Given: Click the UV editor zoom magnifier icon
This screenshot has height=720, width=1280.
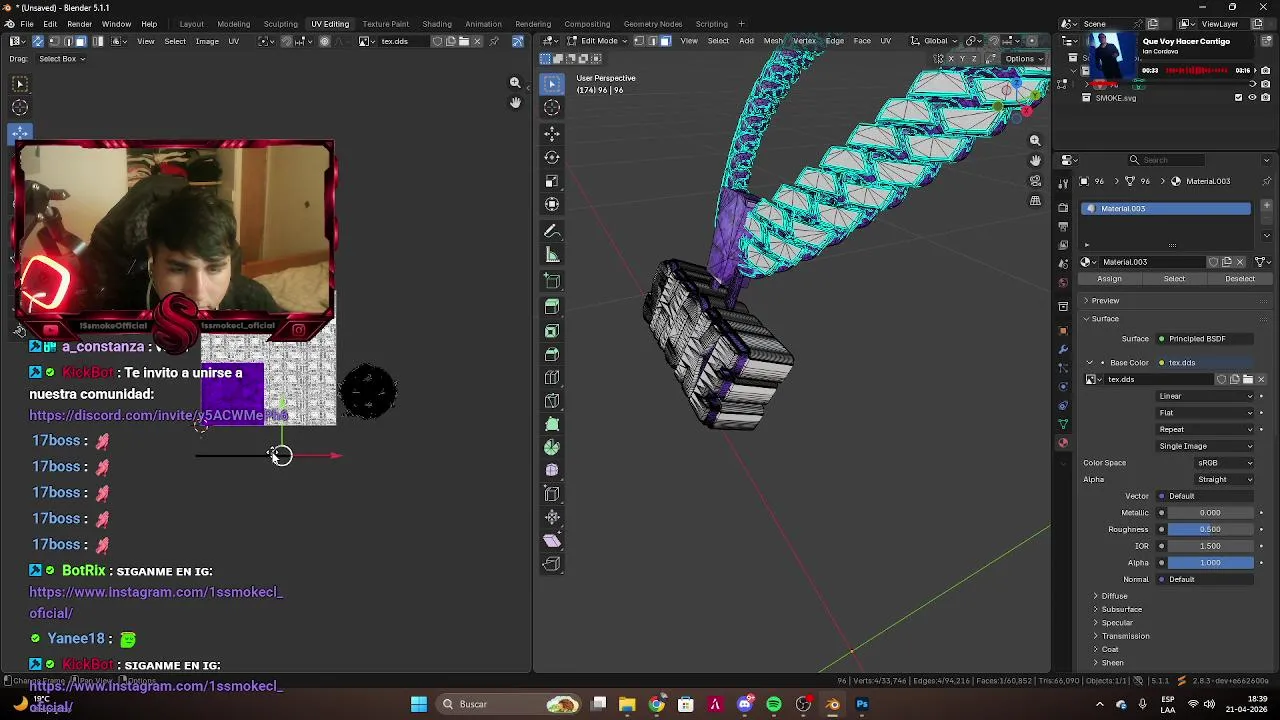Looking at the screenshot, I should click(515, 83).
